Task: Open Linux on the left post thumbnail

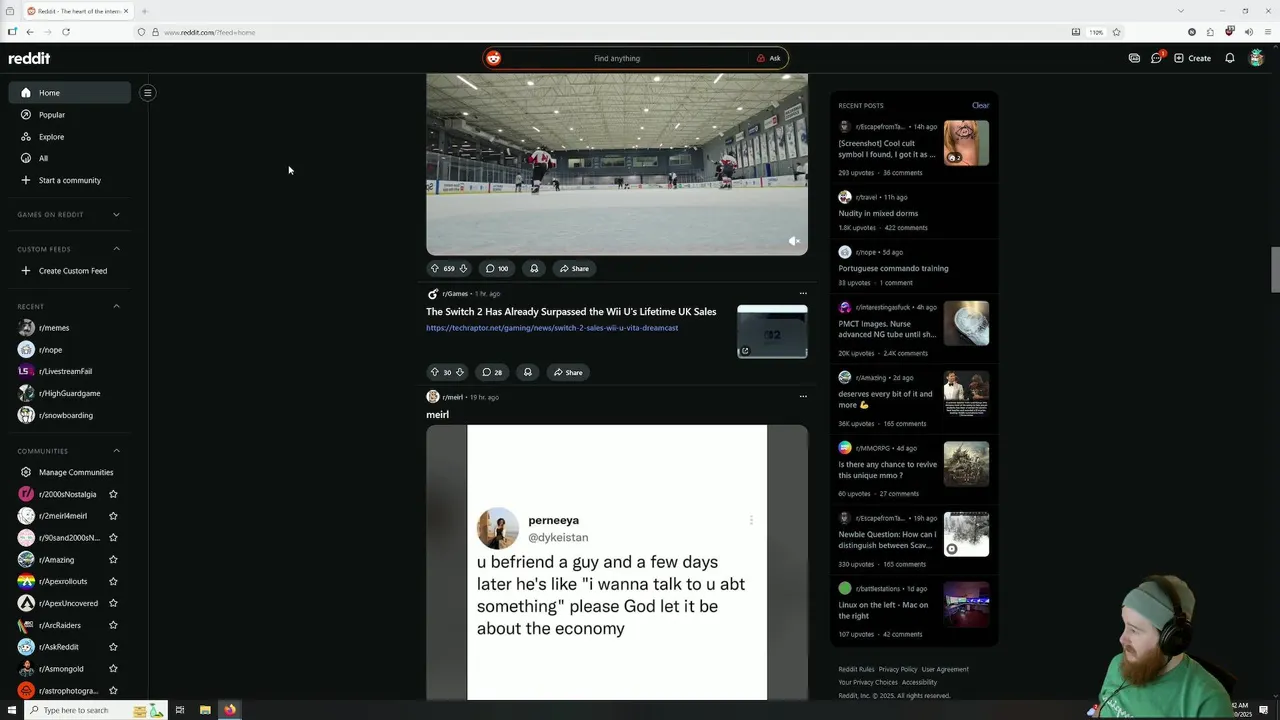Action: pyautogui.click(x=966, y=604)
